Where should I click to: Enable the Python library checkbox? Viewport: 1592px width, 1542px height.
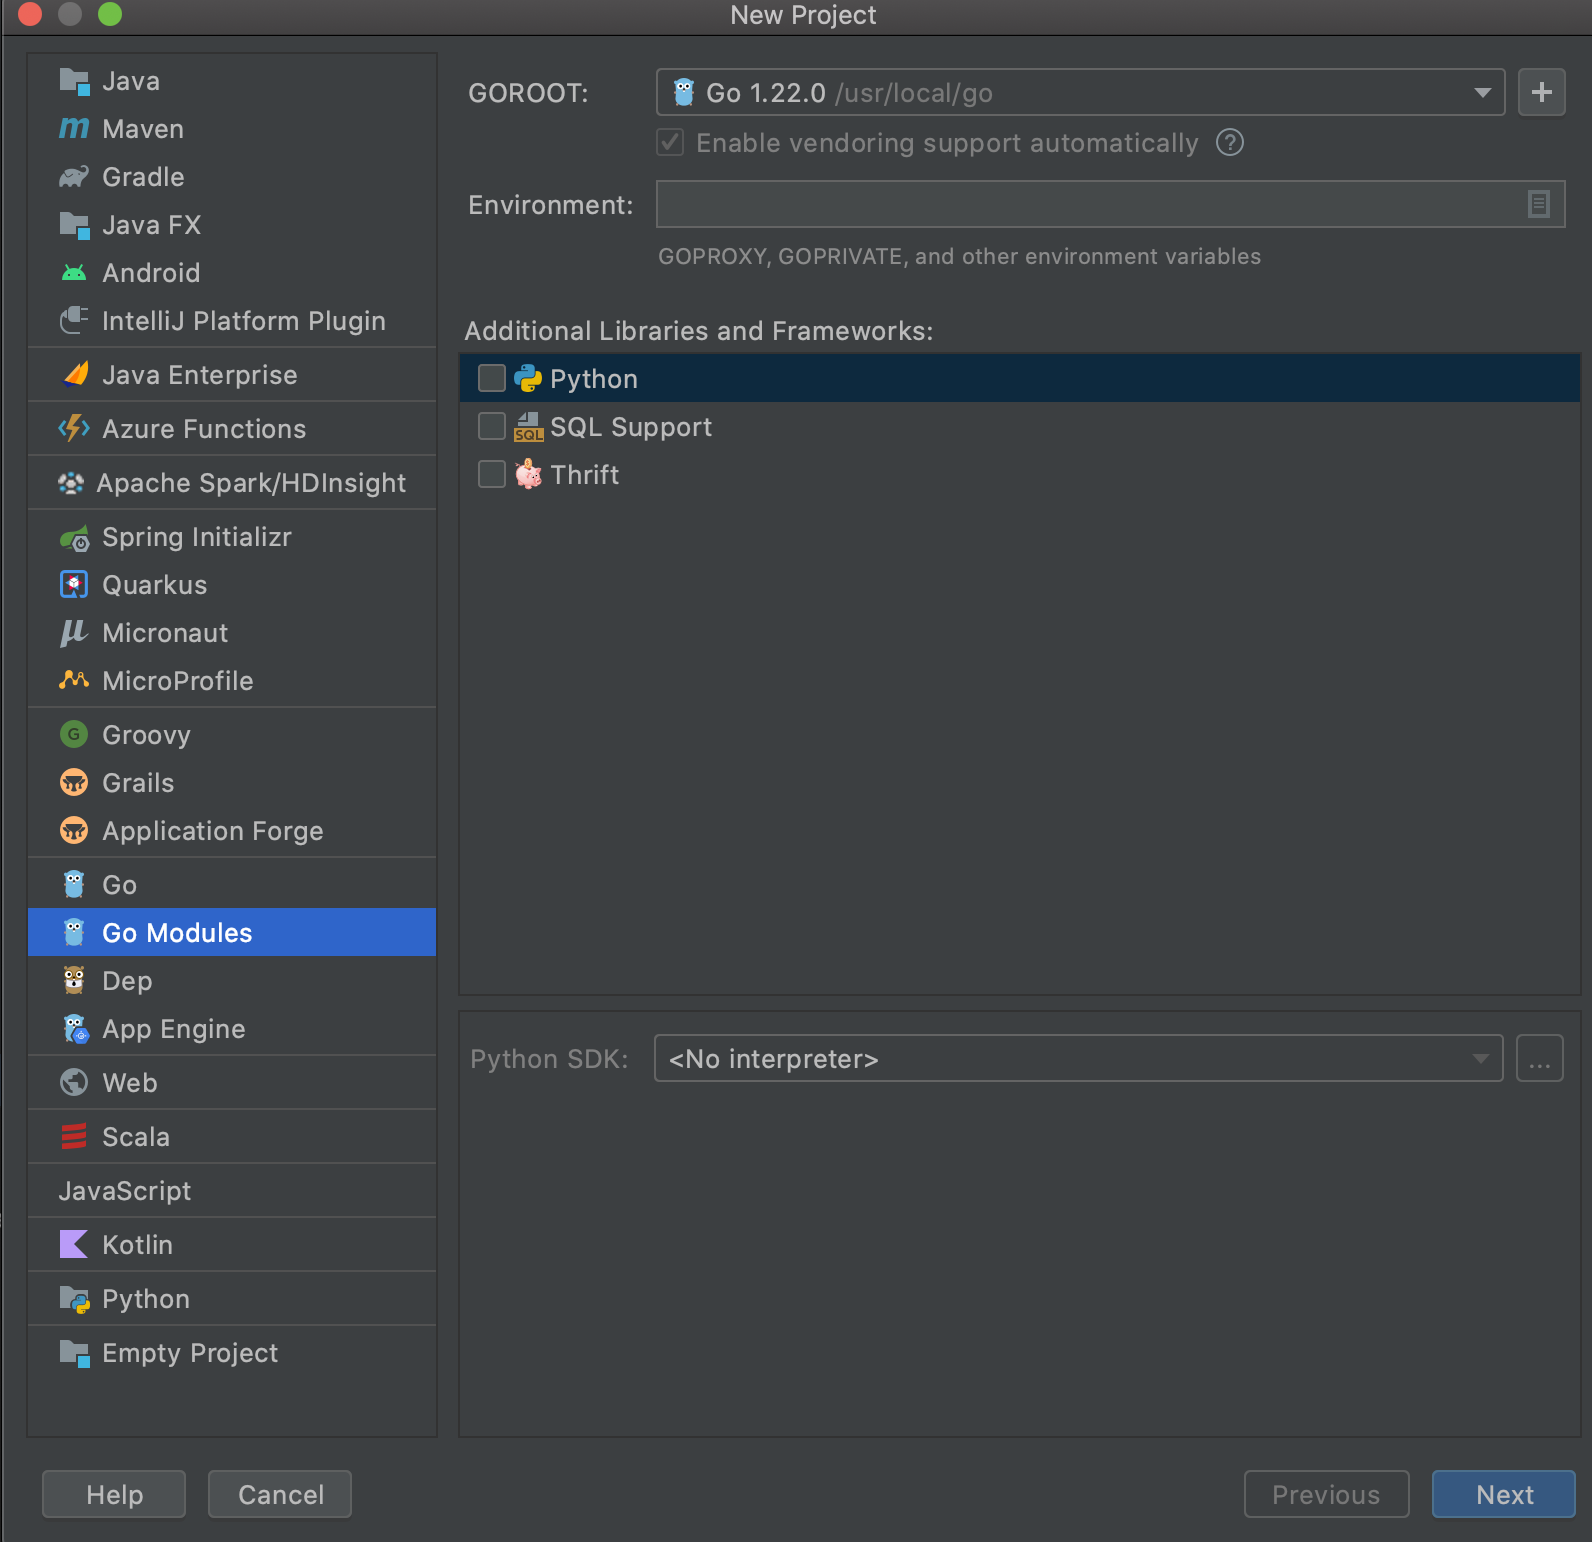coord(492,378)
